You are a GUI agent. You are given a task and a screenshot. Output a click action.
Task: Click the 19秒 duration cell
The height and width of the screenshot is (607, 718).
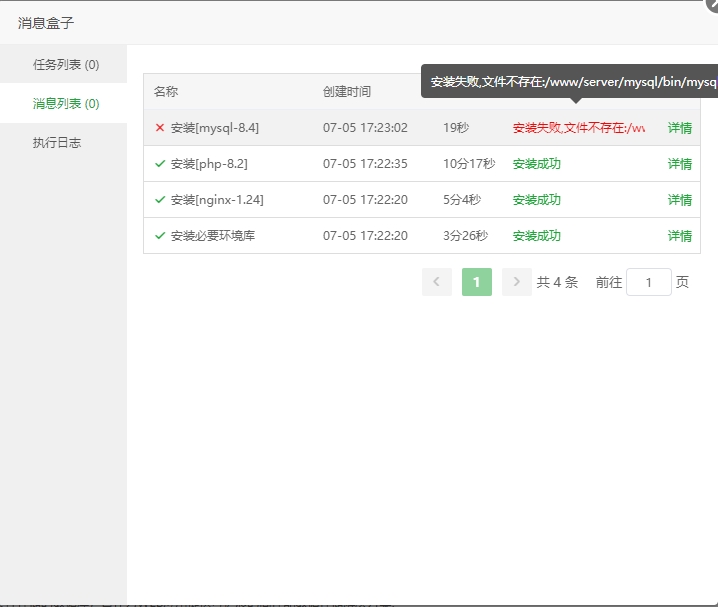[x=456, y=128]
